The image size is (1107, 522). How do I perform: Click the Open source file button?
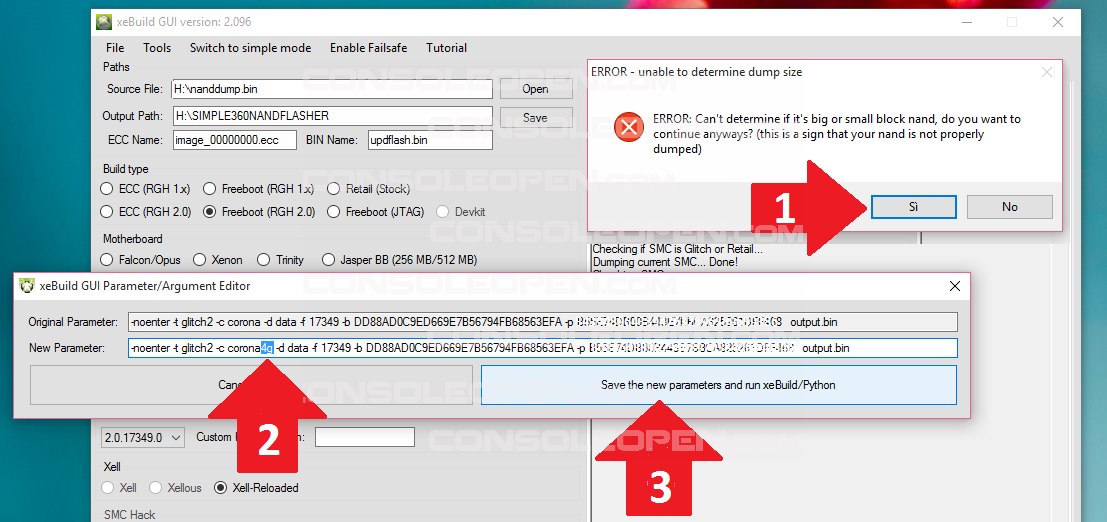coord(536,89)
